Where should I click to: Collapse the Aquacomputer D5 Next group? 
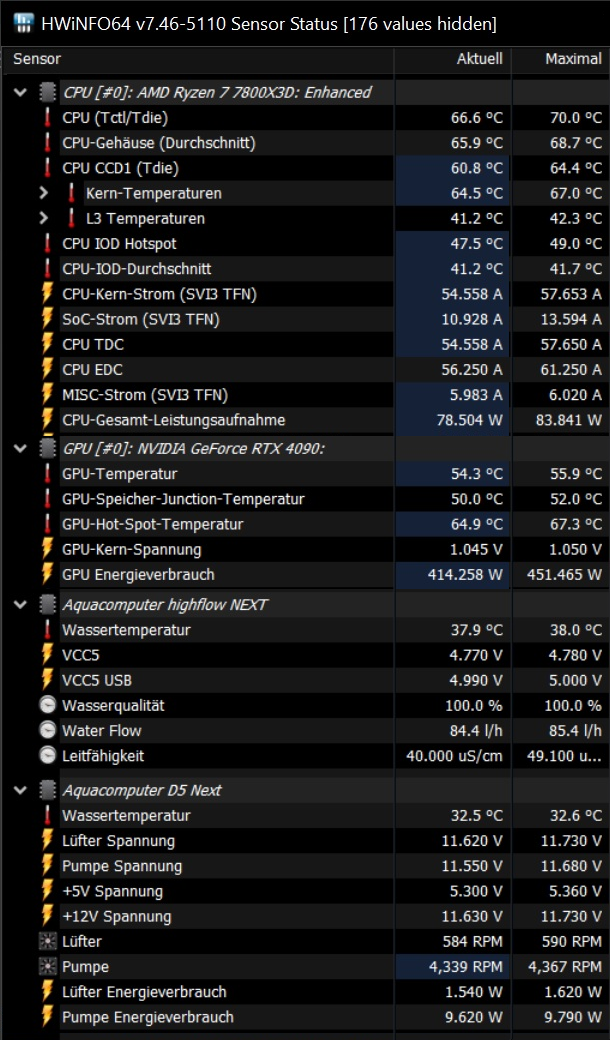tap(20, 790)
